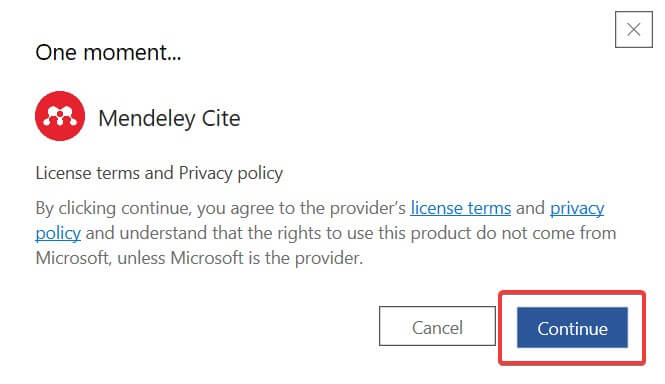The image size is (665, 384).
Task: Follow the underlined "license terms" hyperlink
Action: coord(461,208)
